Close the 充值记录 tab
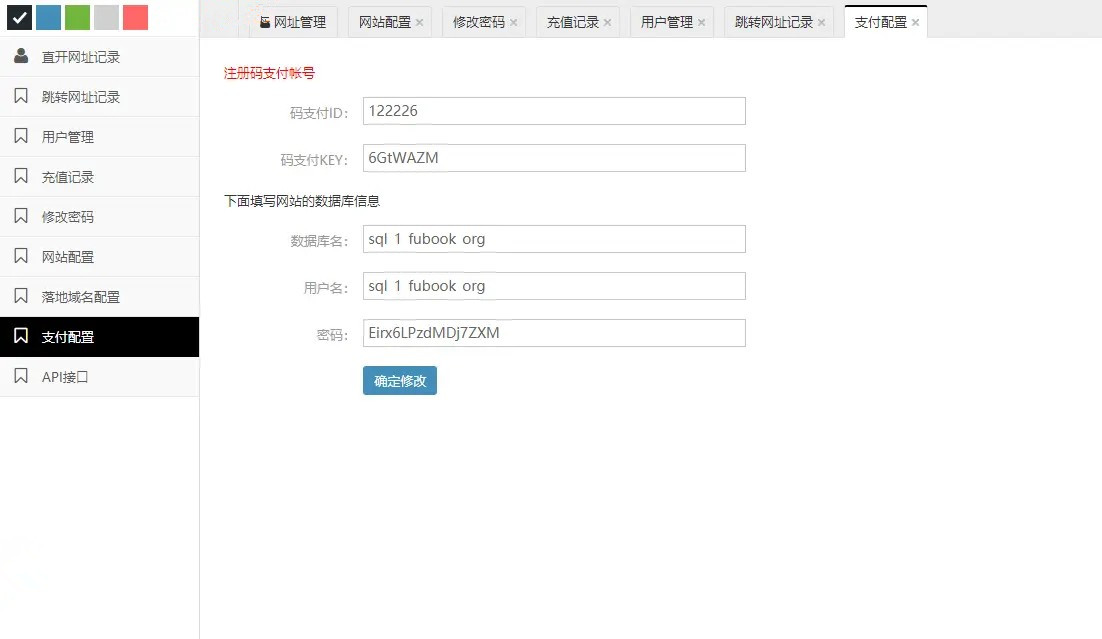 coord(607,22)
